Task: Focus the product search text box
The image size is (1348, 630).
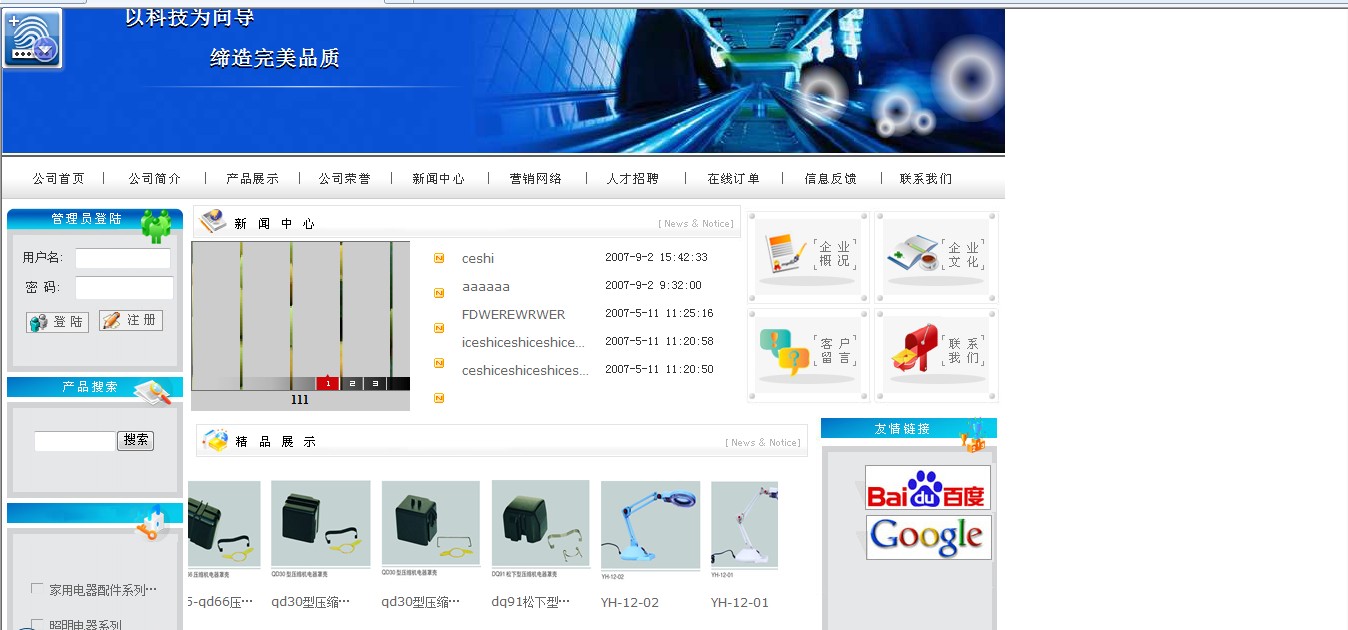Action: (75, 441)
